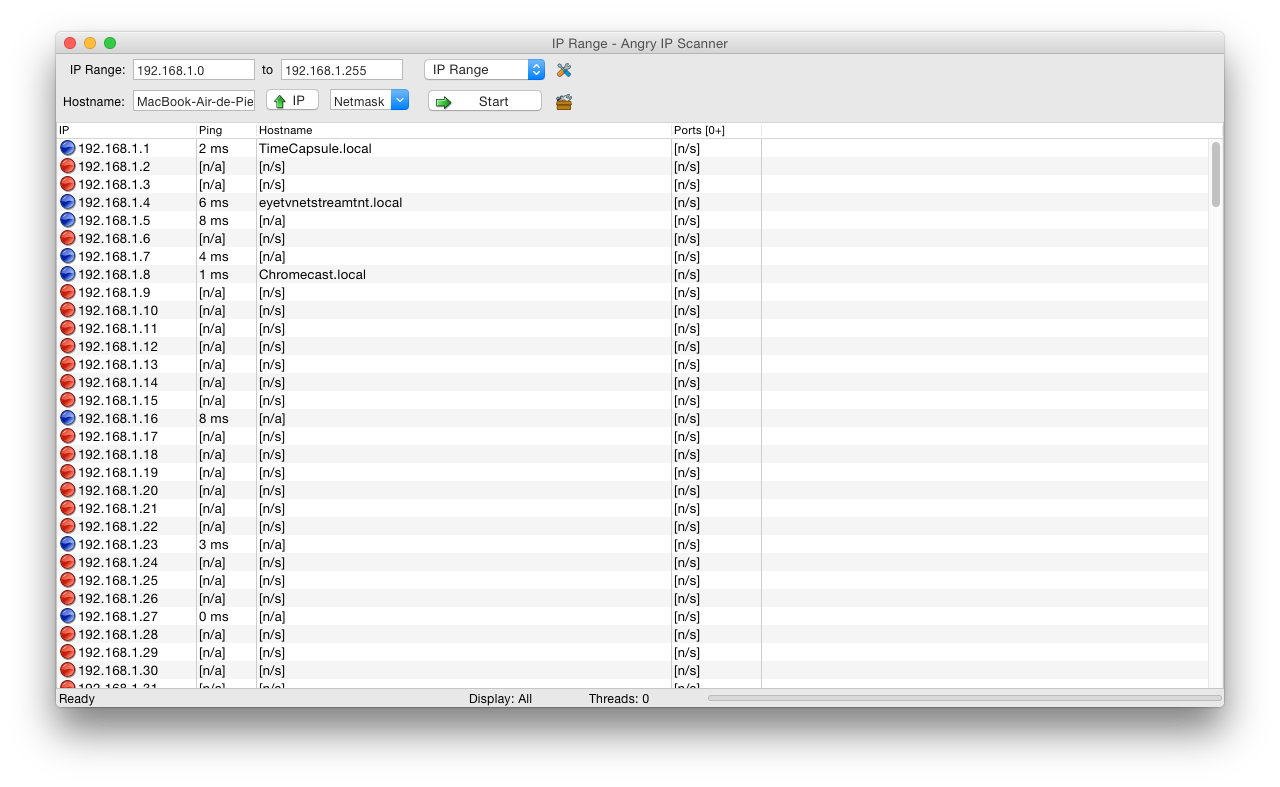Screen dimensions: 1280x787
Task: Click blue alive icon for 192.168.1.27
Action: point(68,616)
